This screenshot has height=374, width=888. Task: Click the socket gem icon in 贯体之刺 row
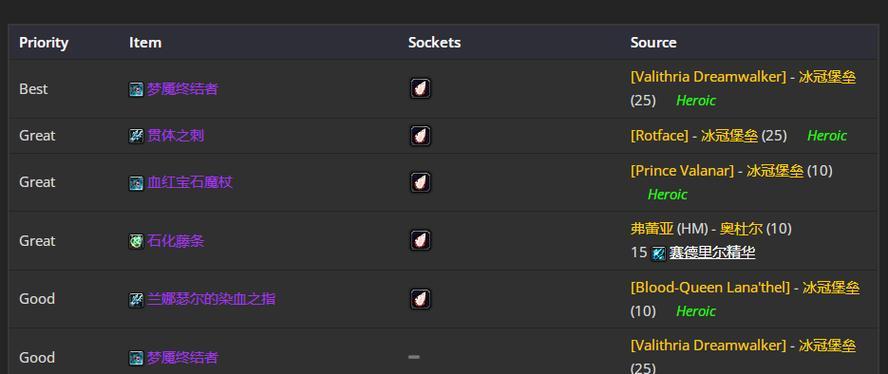point(420,136)
